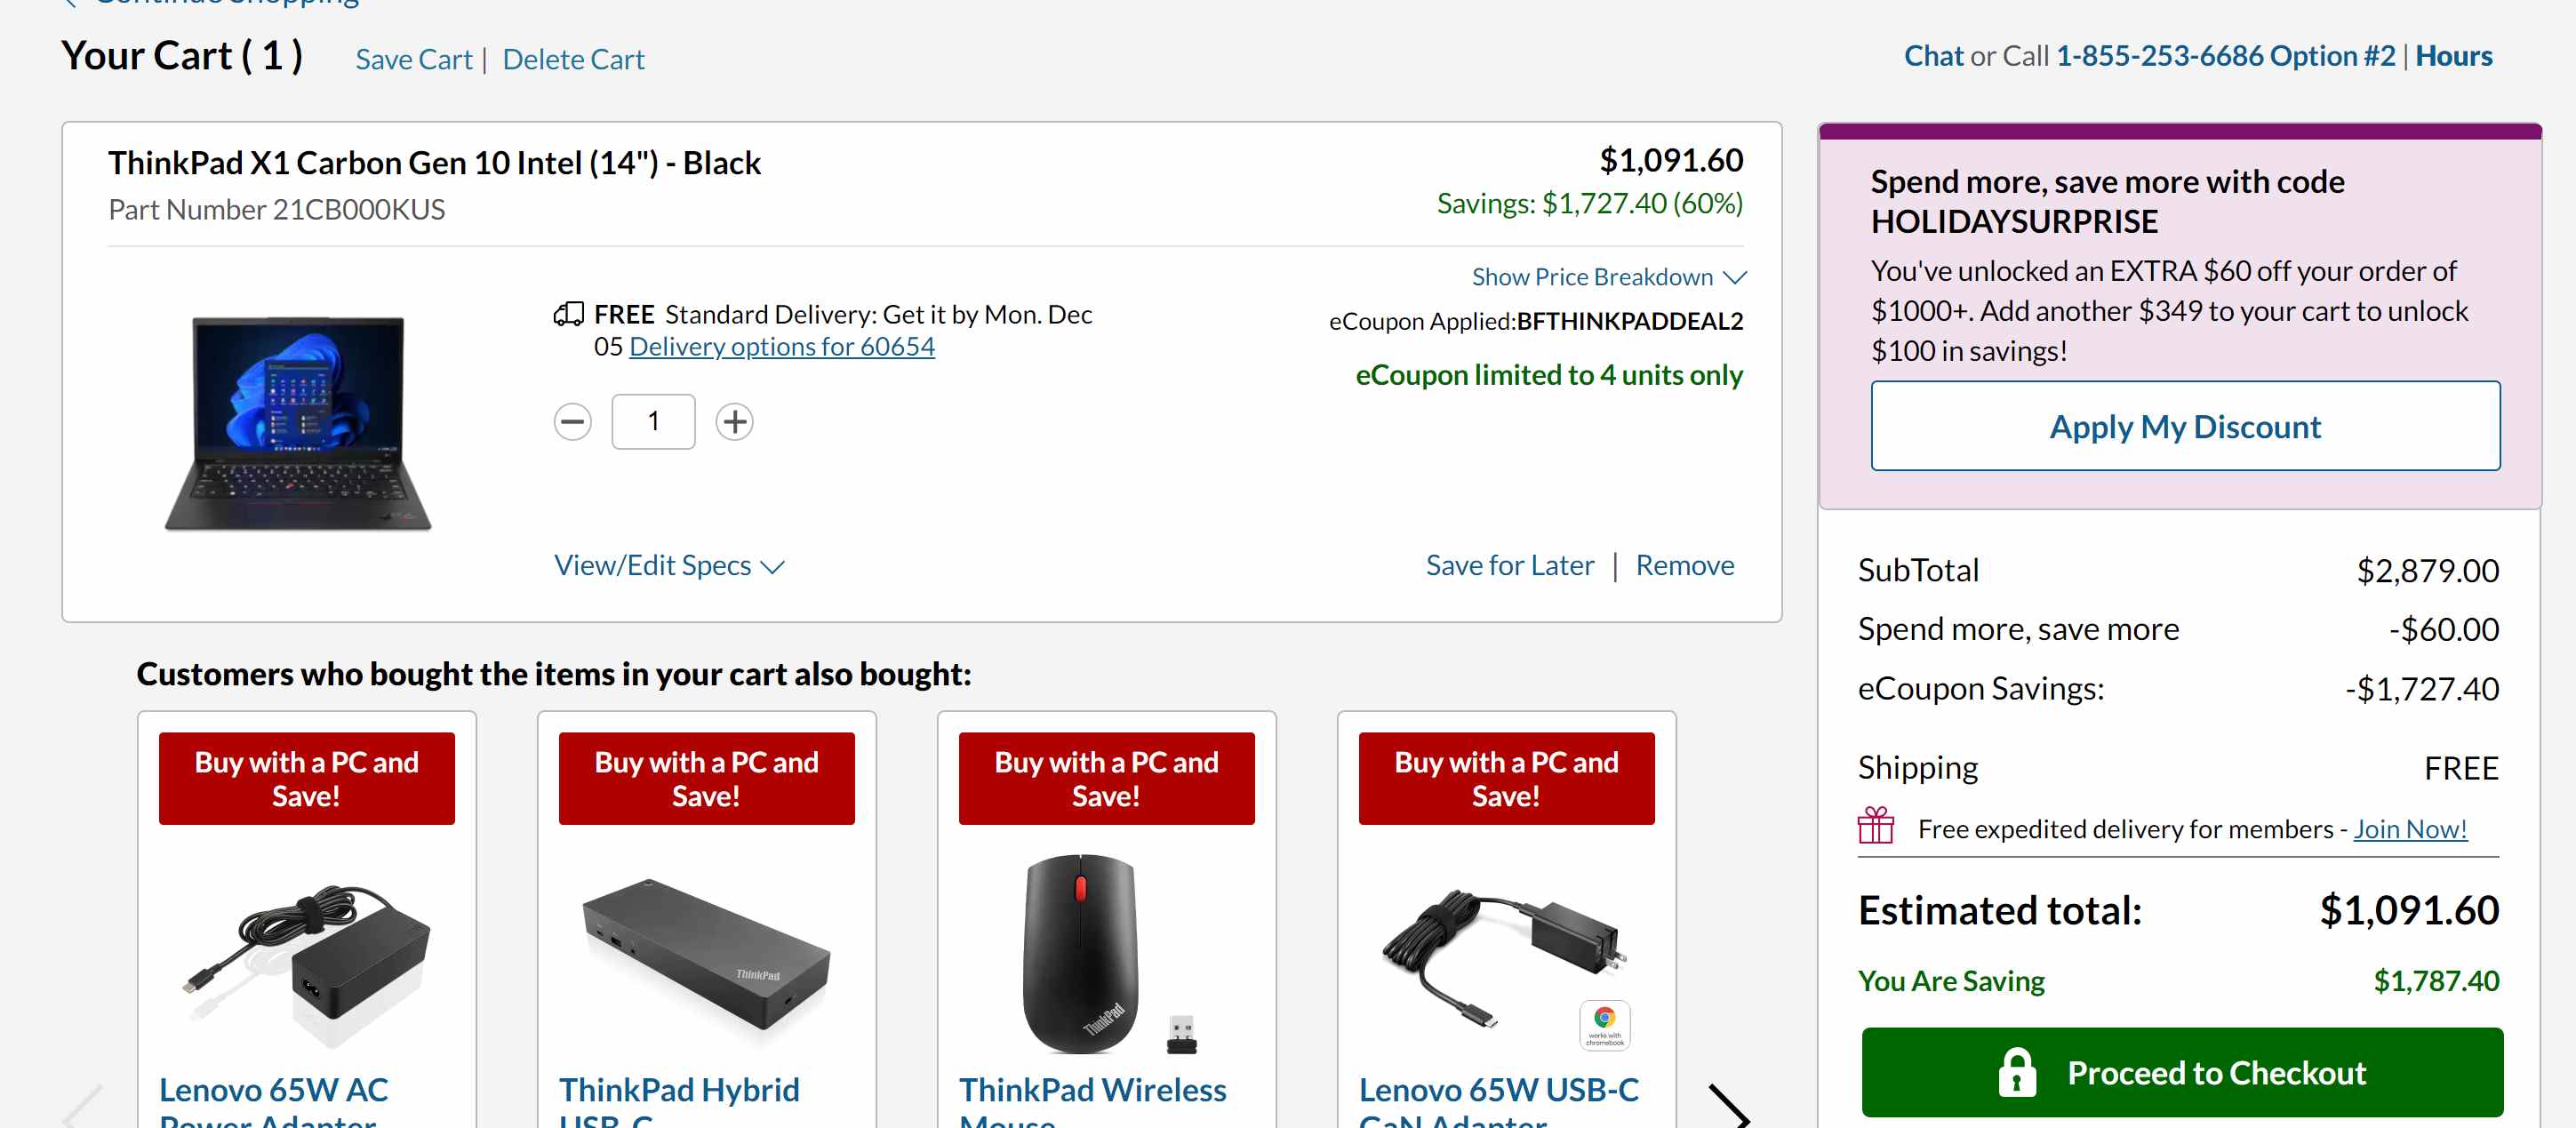Viewport: 2576px width, 1128px height.
Task: Click the lock icon on checkout button
Action: [2016, 1072]
